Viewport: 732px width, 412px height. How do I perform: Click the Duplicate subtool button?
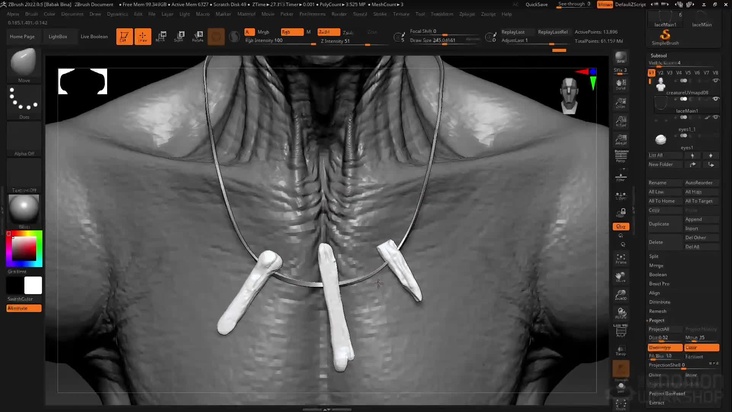pos(665,224)
